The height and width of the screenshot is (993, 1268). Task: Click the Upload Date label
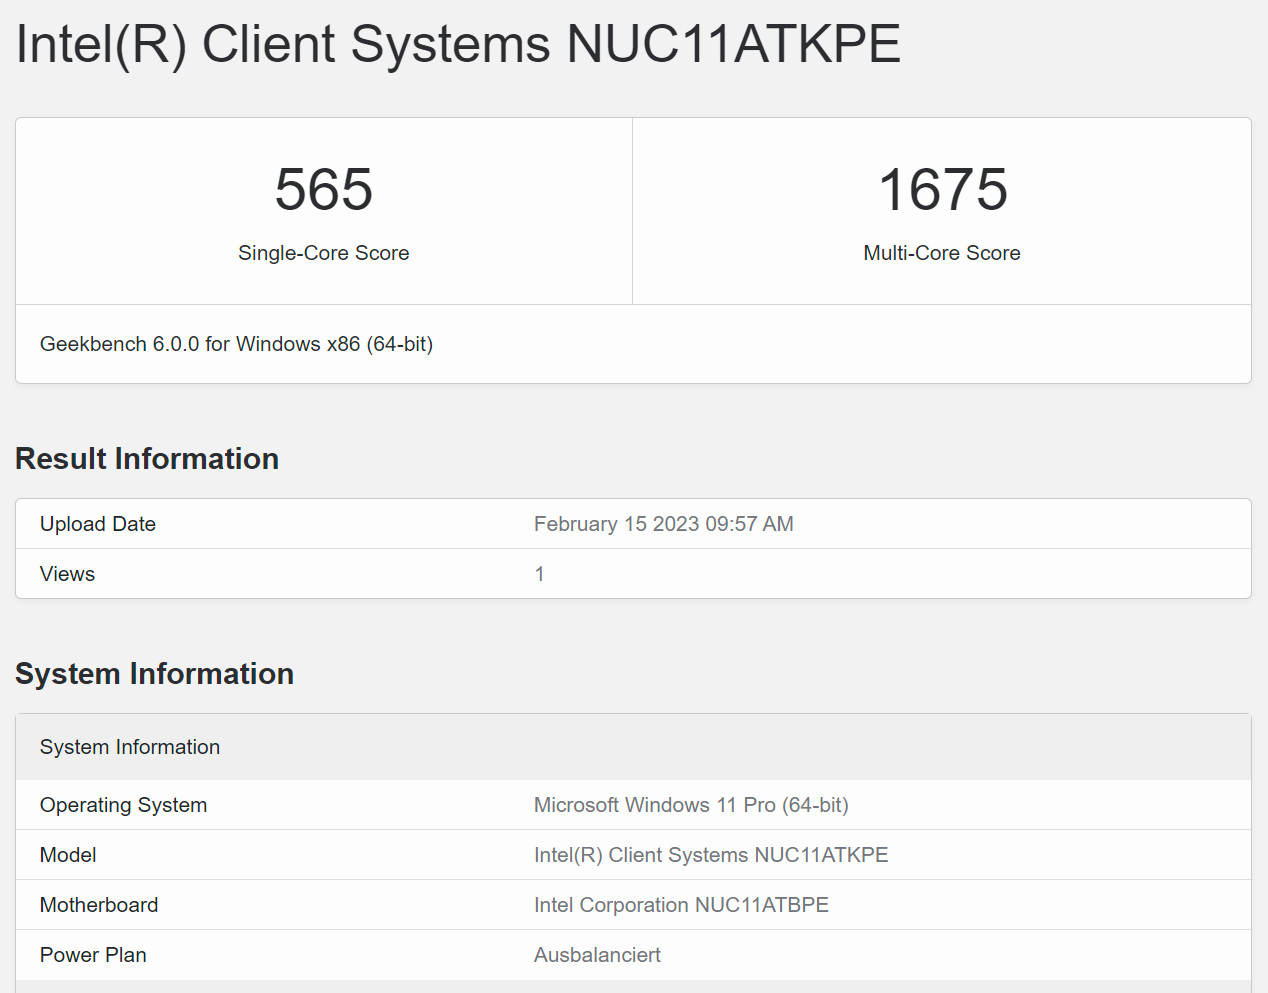[98, 524]
